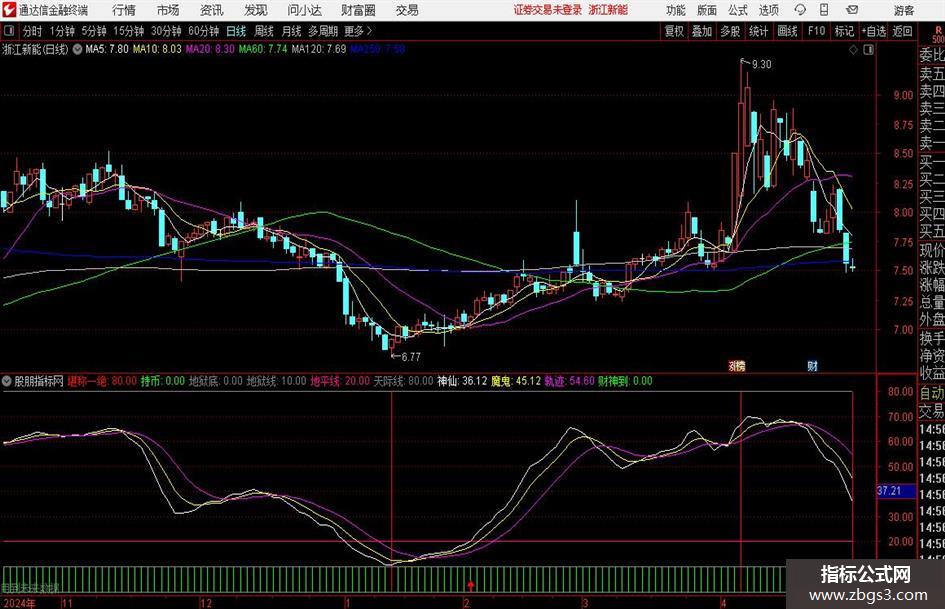Select the 日线 daily period tab

236,31
